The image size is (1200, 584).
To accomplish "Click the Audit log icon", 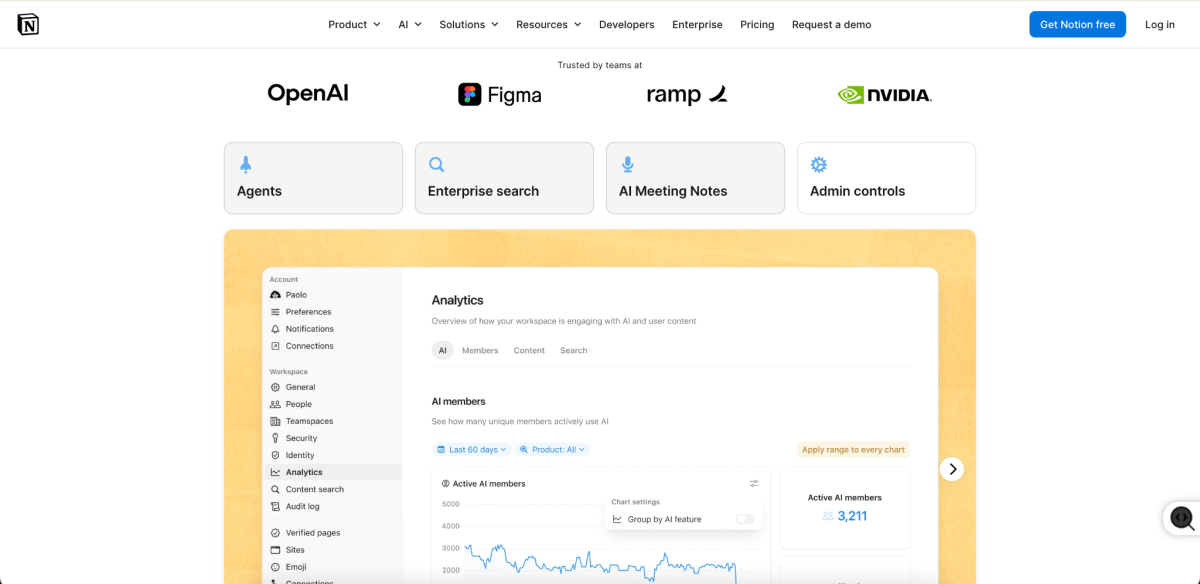I will [x=275, y=506].
